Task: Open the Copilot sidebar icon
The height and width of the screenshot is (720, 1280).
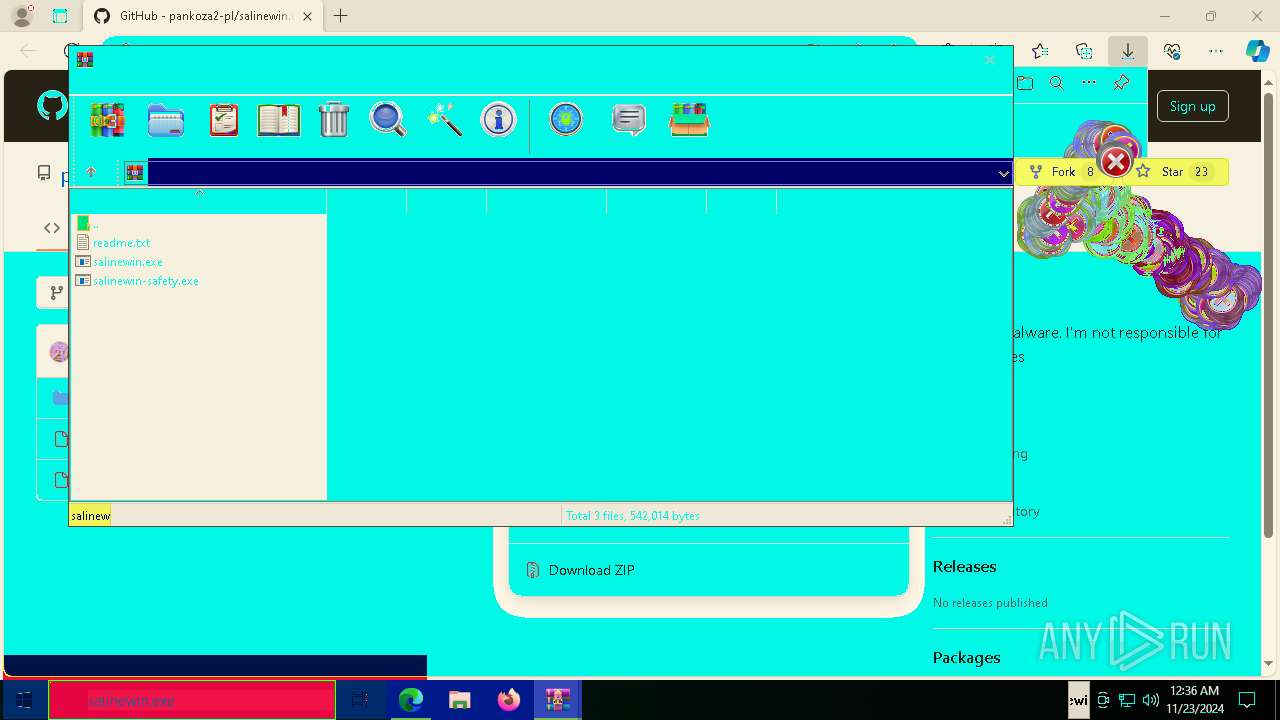Action: pos(1257,51)
